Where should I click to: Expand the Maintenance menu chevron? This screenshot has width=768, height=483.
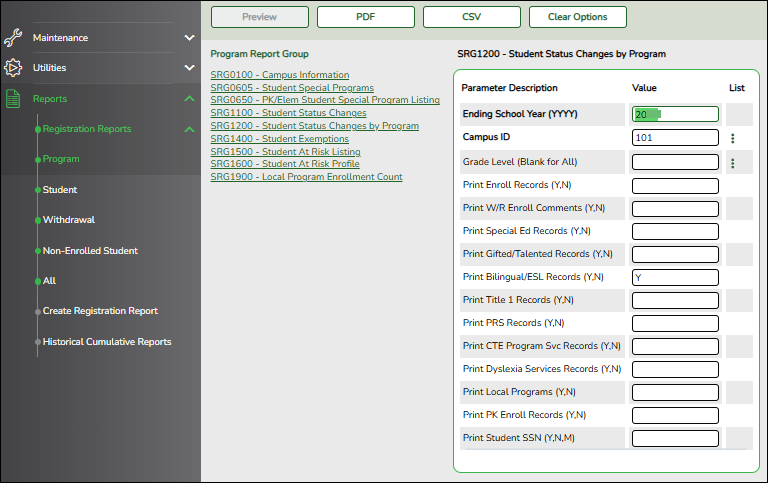click(190, 38)
